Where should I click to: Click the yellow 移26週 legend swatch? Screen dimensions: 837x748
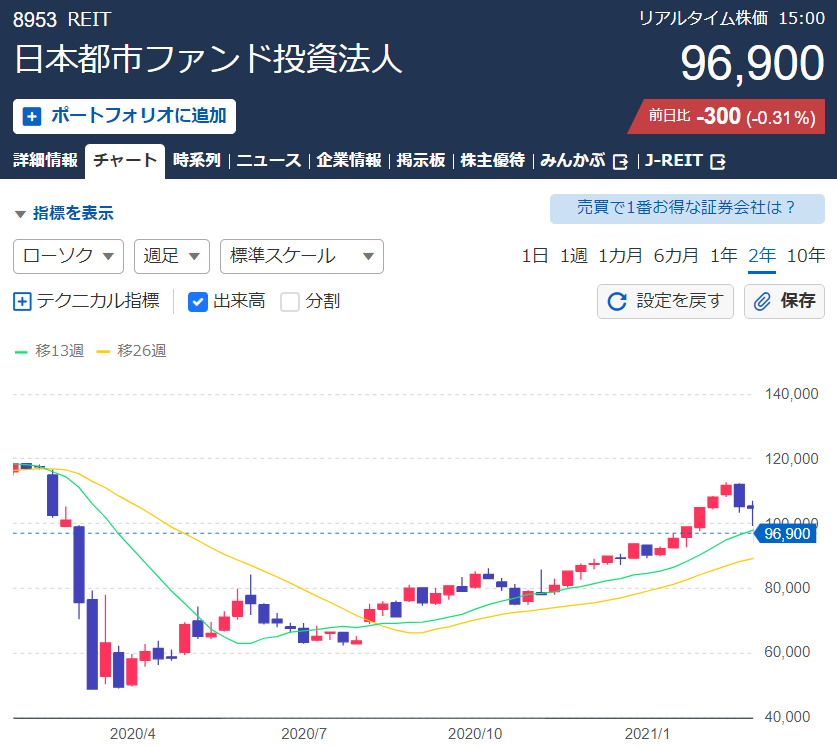(103, 352)
